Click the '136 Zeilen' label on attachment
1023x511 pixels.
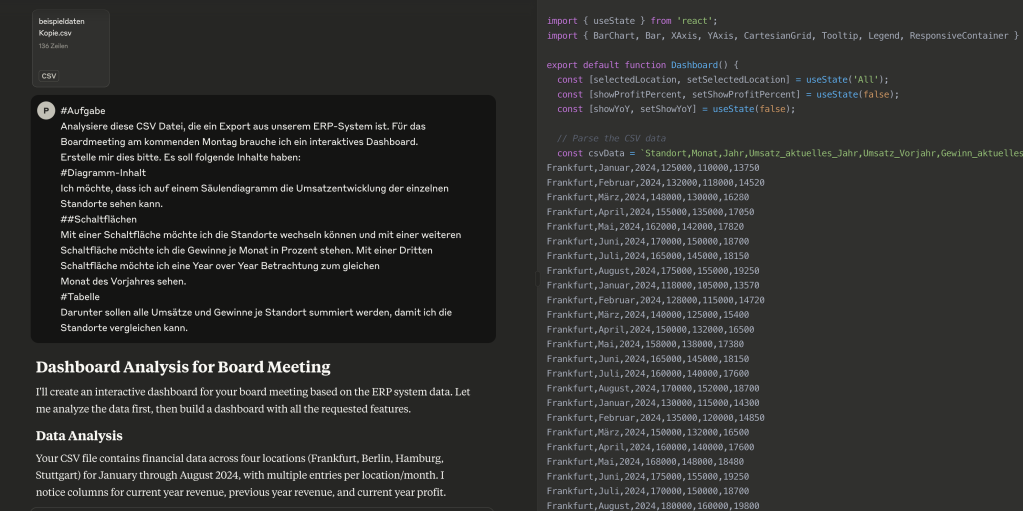53,46
